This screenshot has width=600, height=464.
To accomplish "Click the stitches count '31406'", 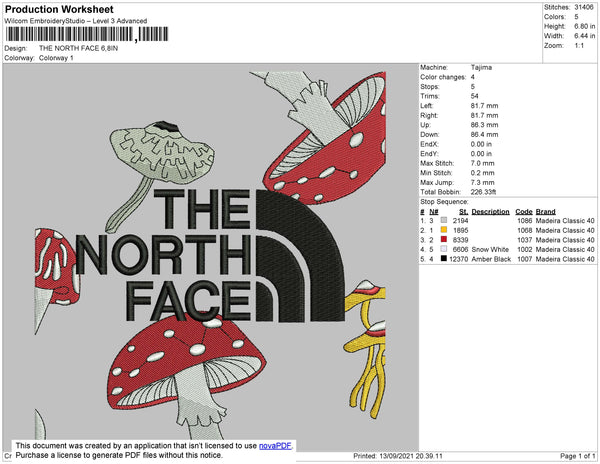I will pos(584,7).
